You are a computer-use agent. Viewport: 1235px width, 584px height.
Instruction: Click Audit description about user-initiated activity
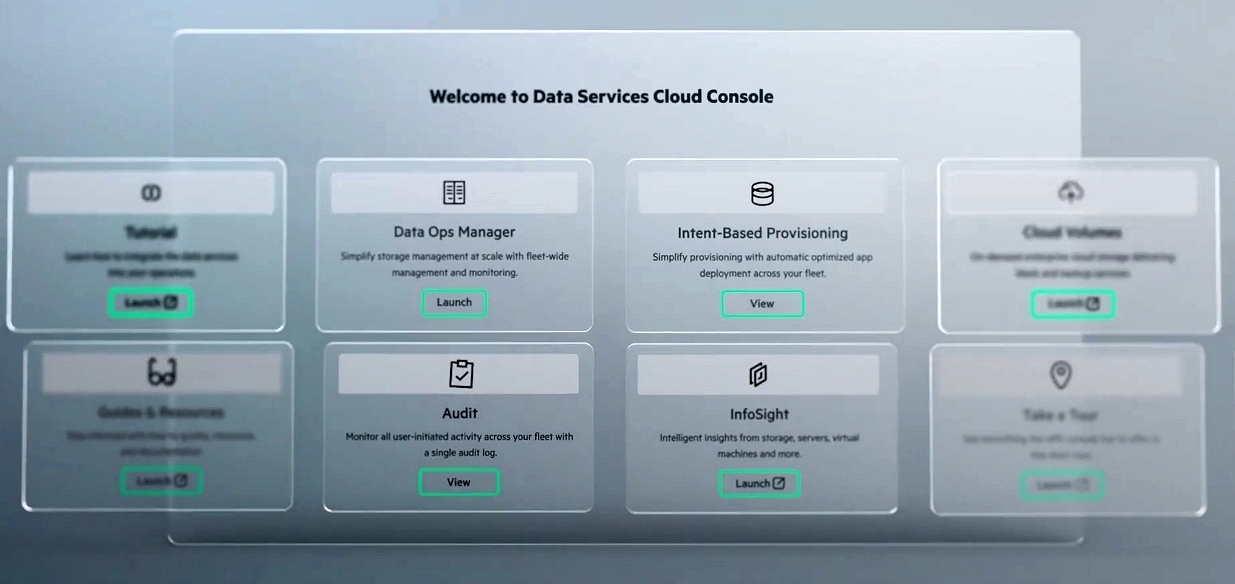(x=459, y=444)
